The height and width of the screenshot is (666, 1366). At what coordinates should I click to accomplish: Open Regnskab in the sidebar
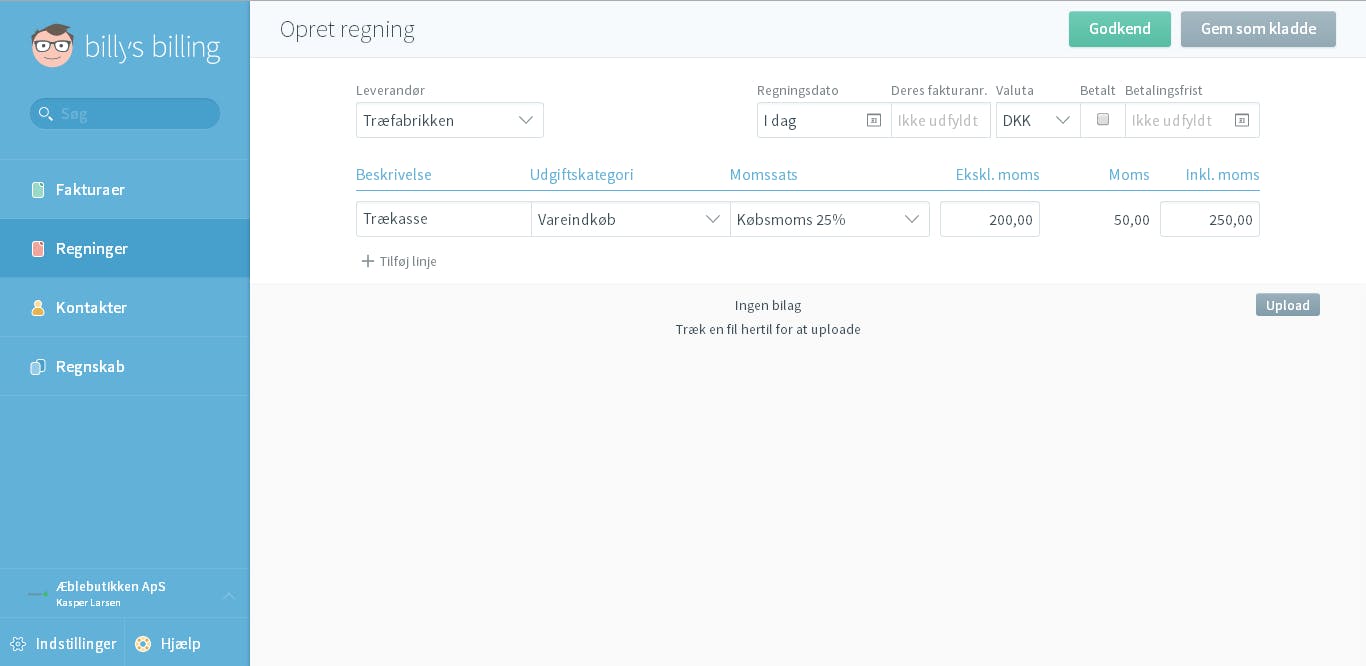tap(124, 367)
